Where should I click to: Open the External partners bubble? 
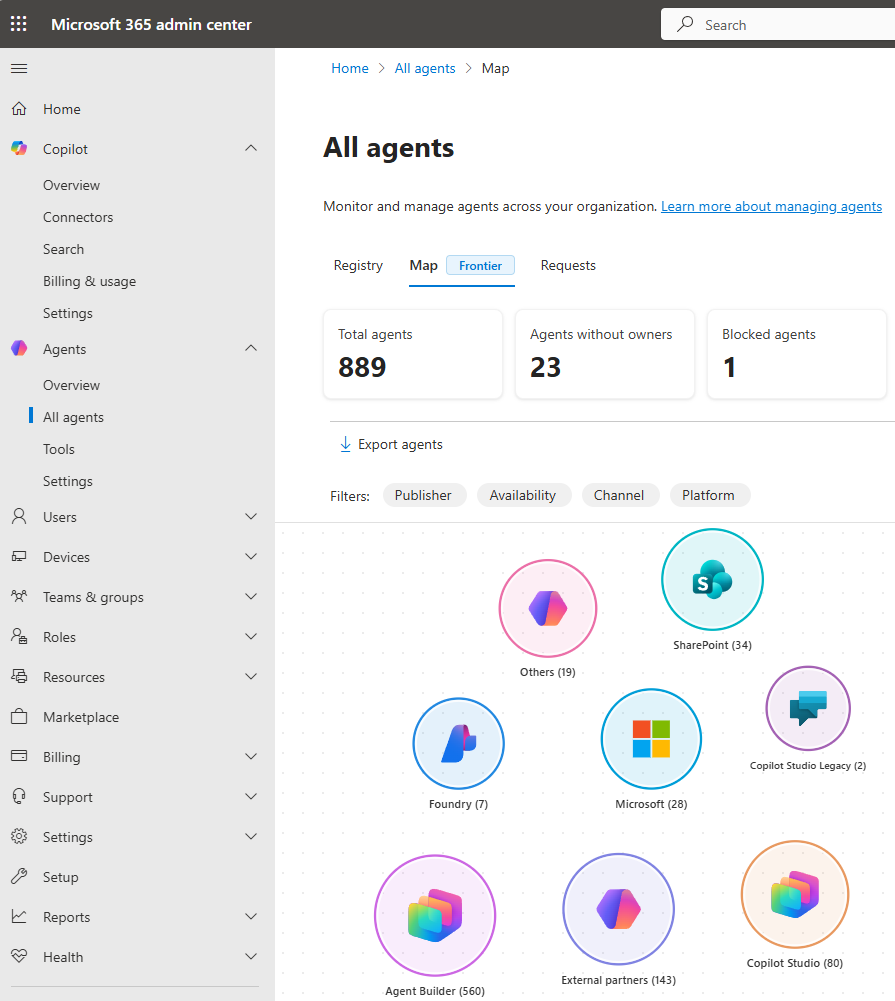tap(618, 909)
